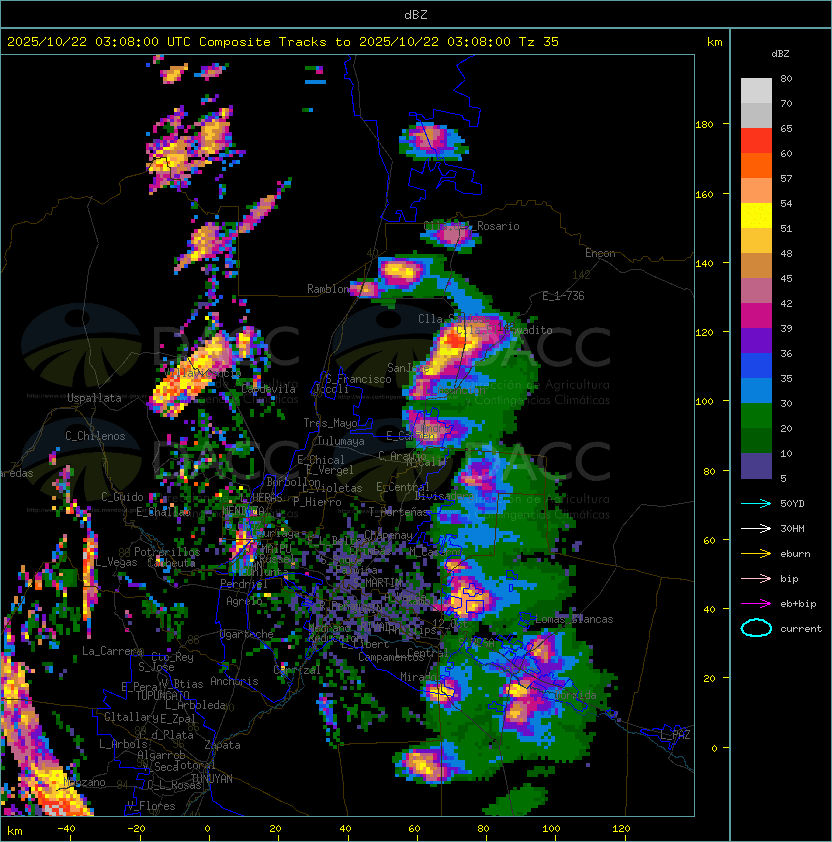The width and height of the screenshot is (832, 842).
Task: Click the 100 tick on vertical km axis
Action: (704, 402)
